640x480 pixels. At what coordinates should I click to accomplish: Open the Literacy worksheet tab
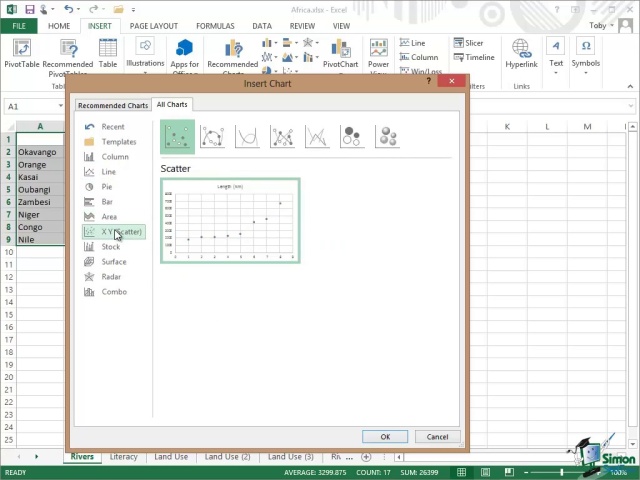point(123,457)
